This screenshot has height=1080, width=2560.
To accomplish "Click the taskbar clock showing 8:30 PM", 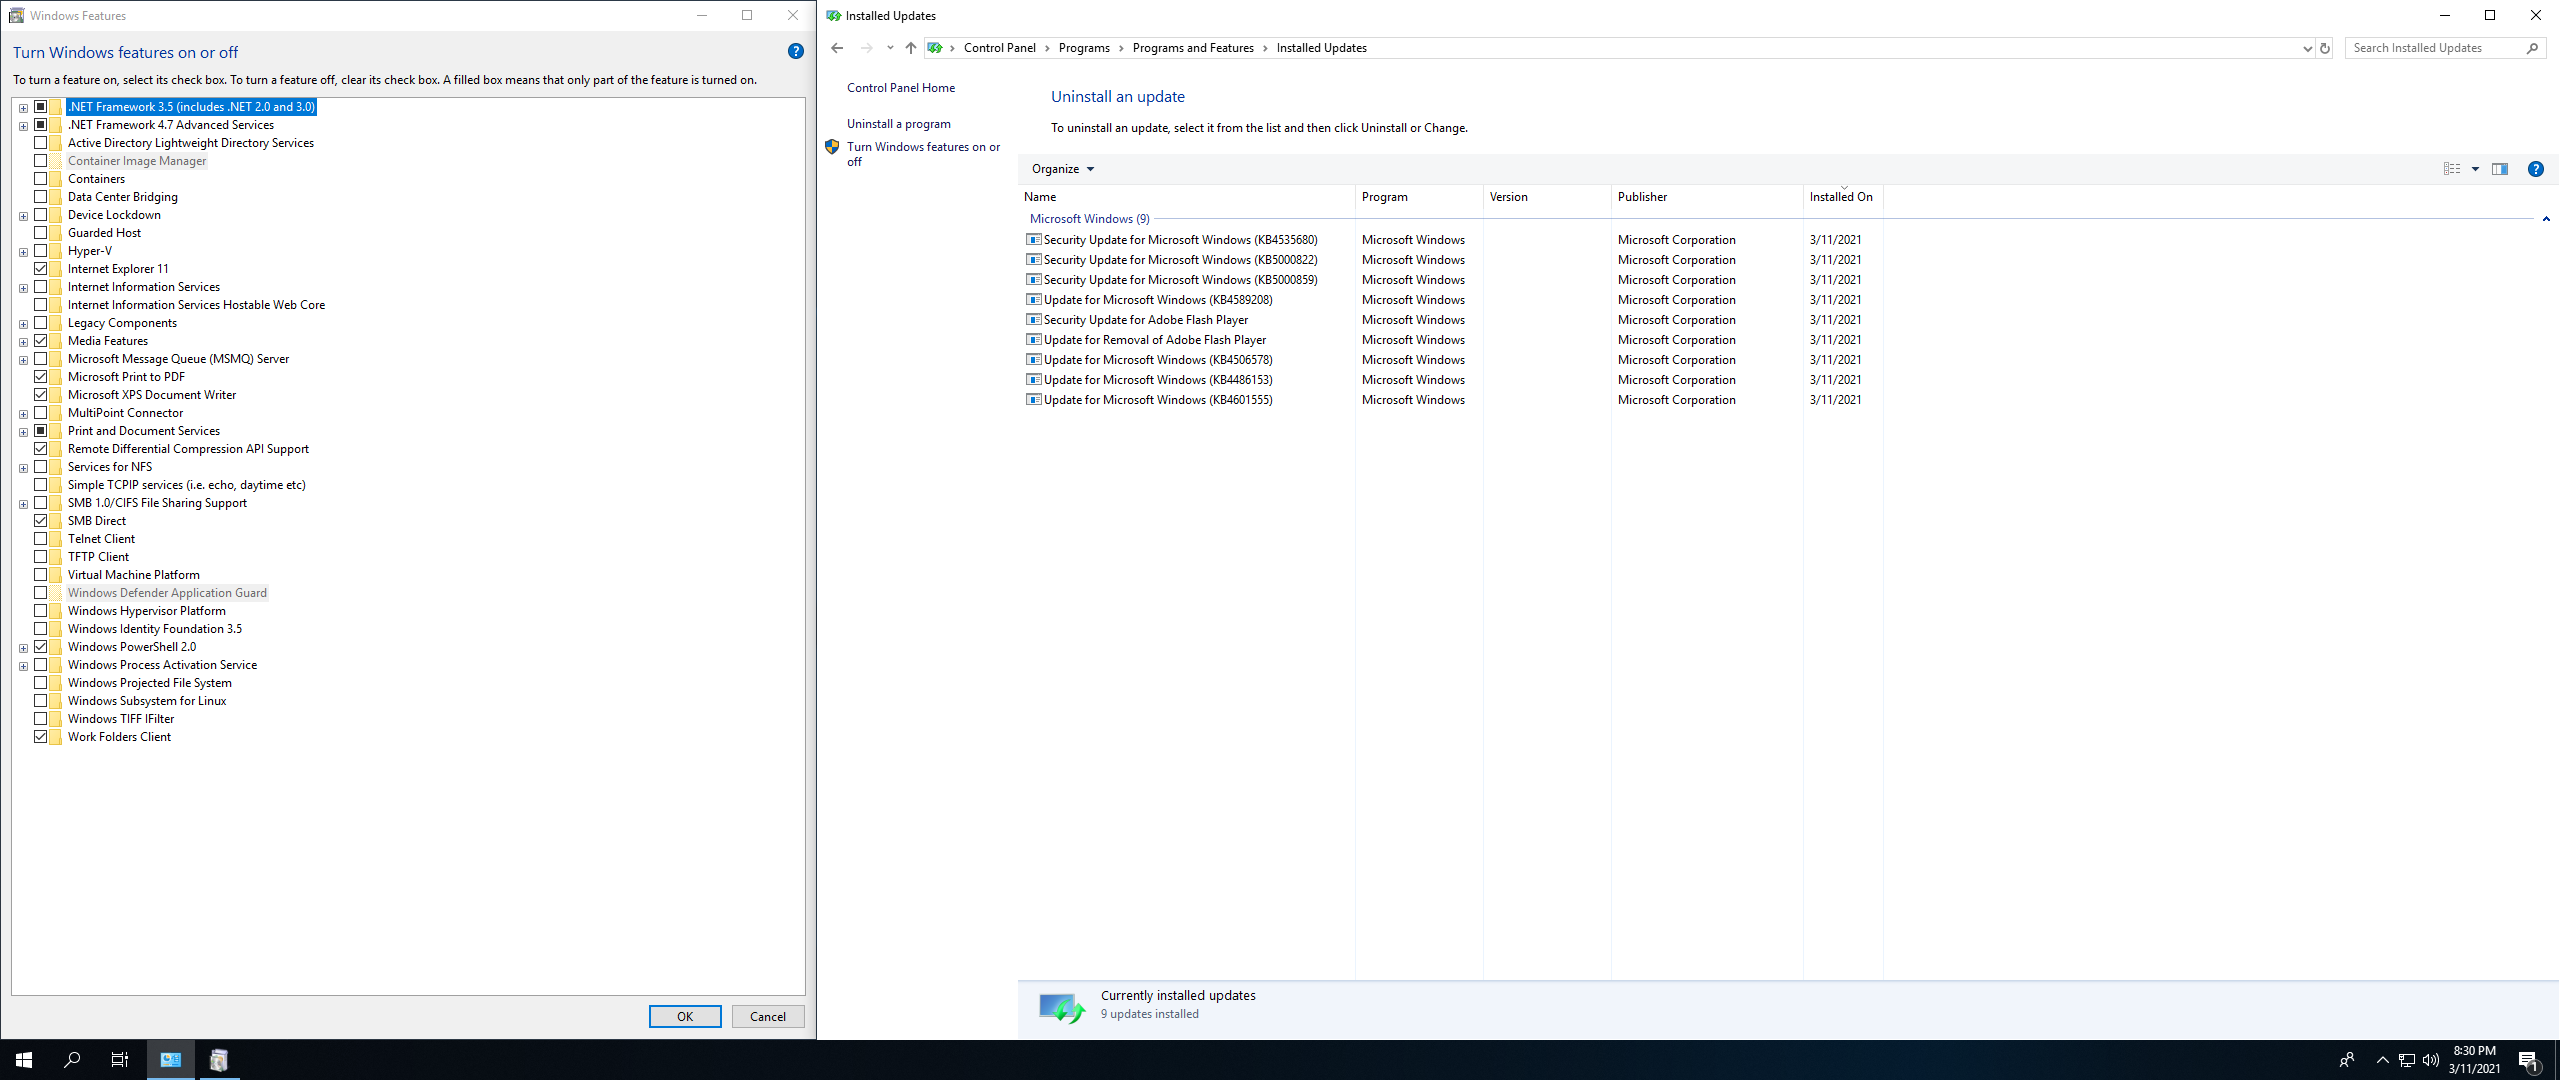I will coord(2474,1060).
